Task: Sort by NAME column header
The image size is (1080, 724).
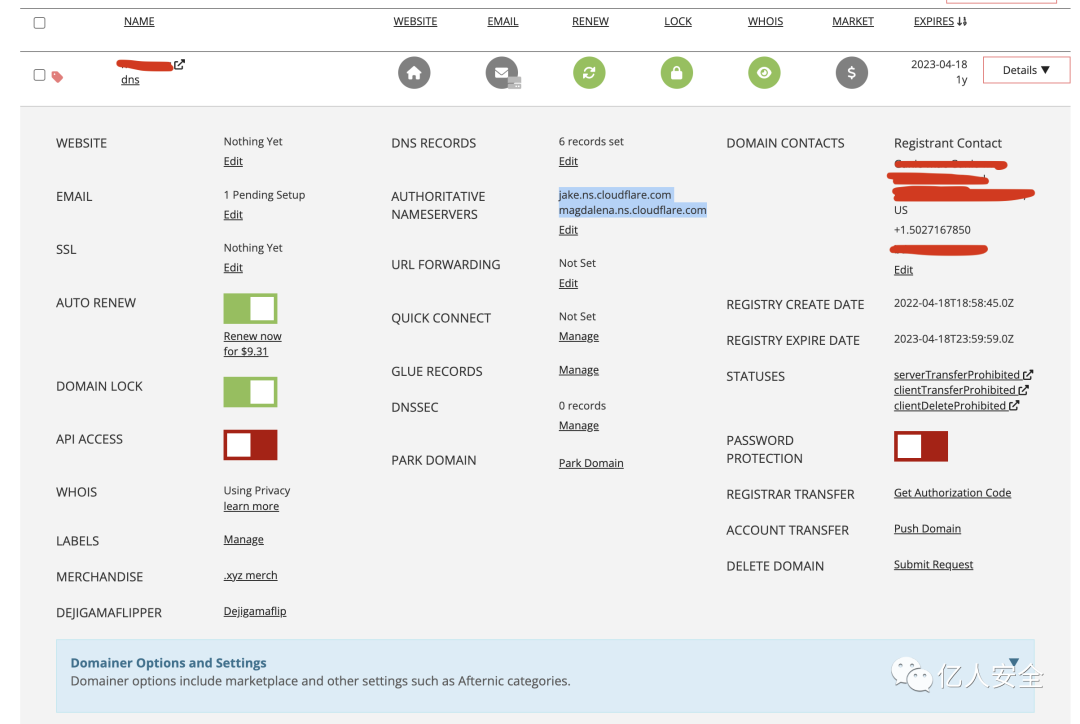Action: 139,21
